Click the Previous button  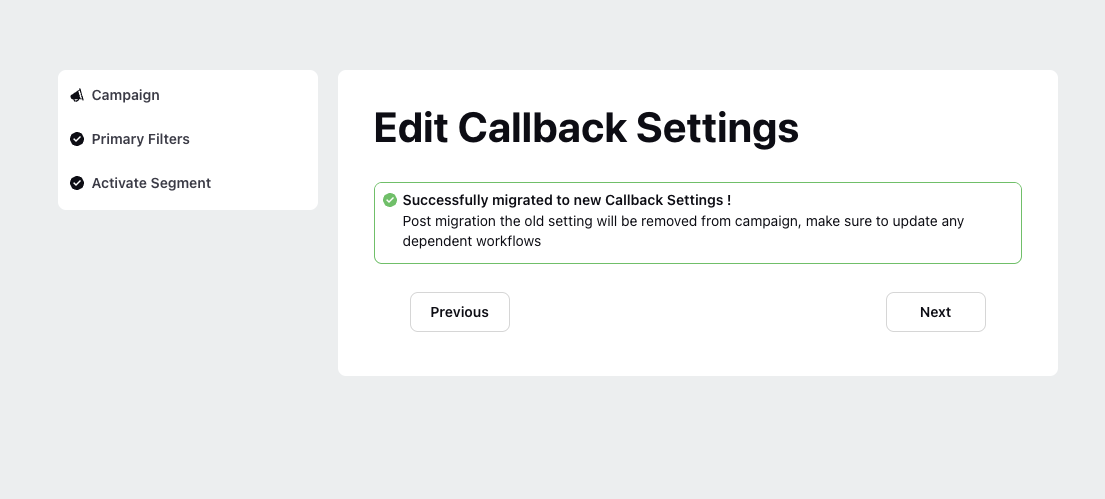[459, 312]
